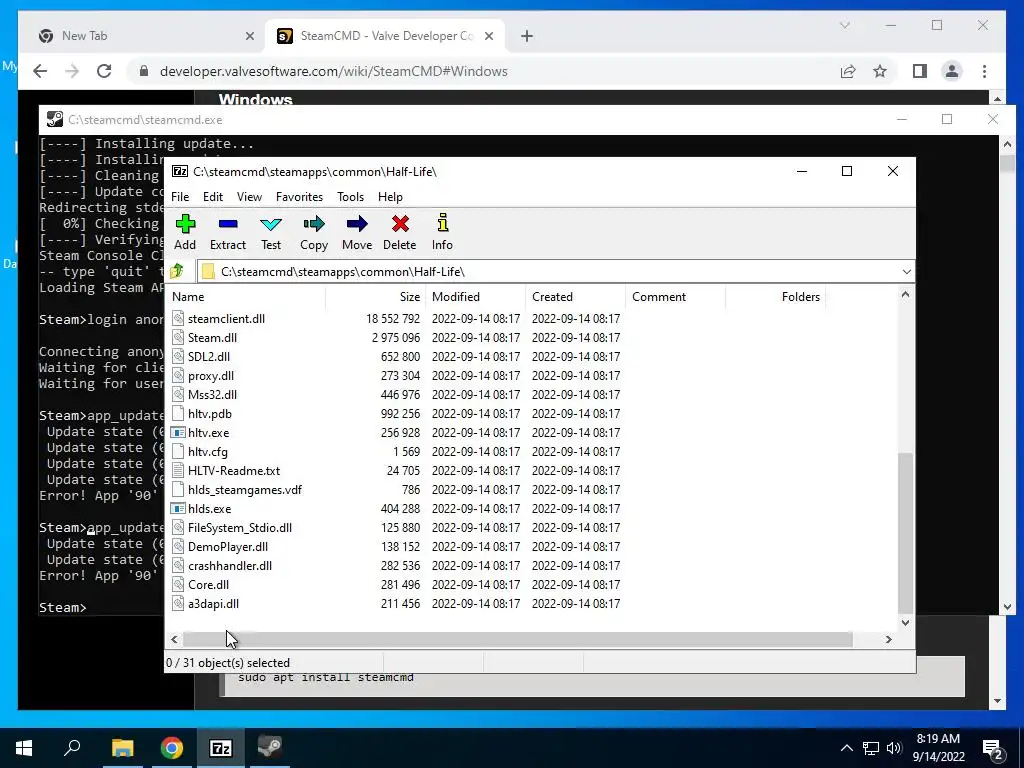
Task: Open the Chrome tab search chevron
Action: [844, 25]
